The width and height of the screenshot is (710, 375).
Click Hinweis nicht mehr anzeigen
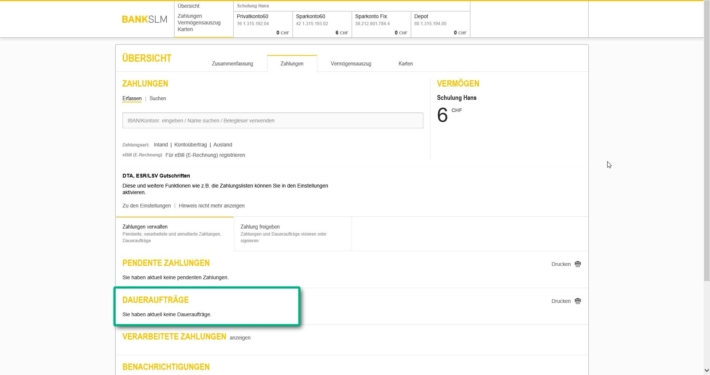tap(211, 206)
